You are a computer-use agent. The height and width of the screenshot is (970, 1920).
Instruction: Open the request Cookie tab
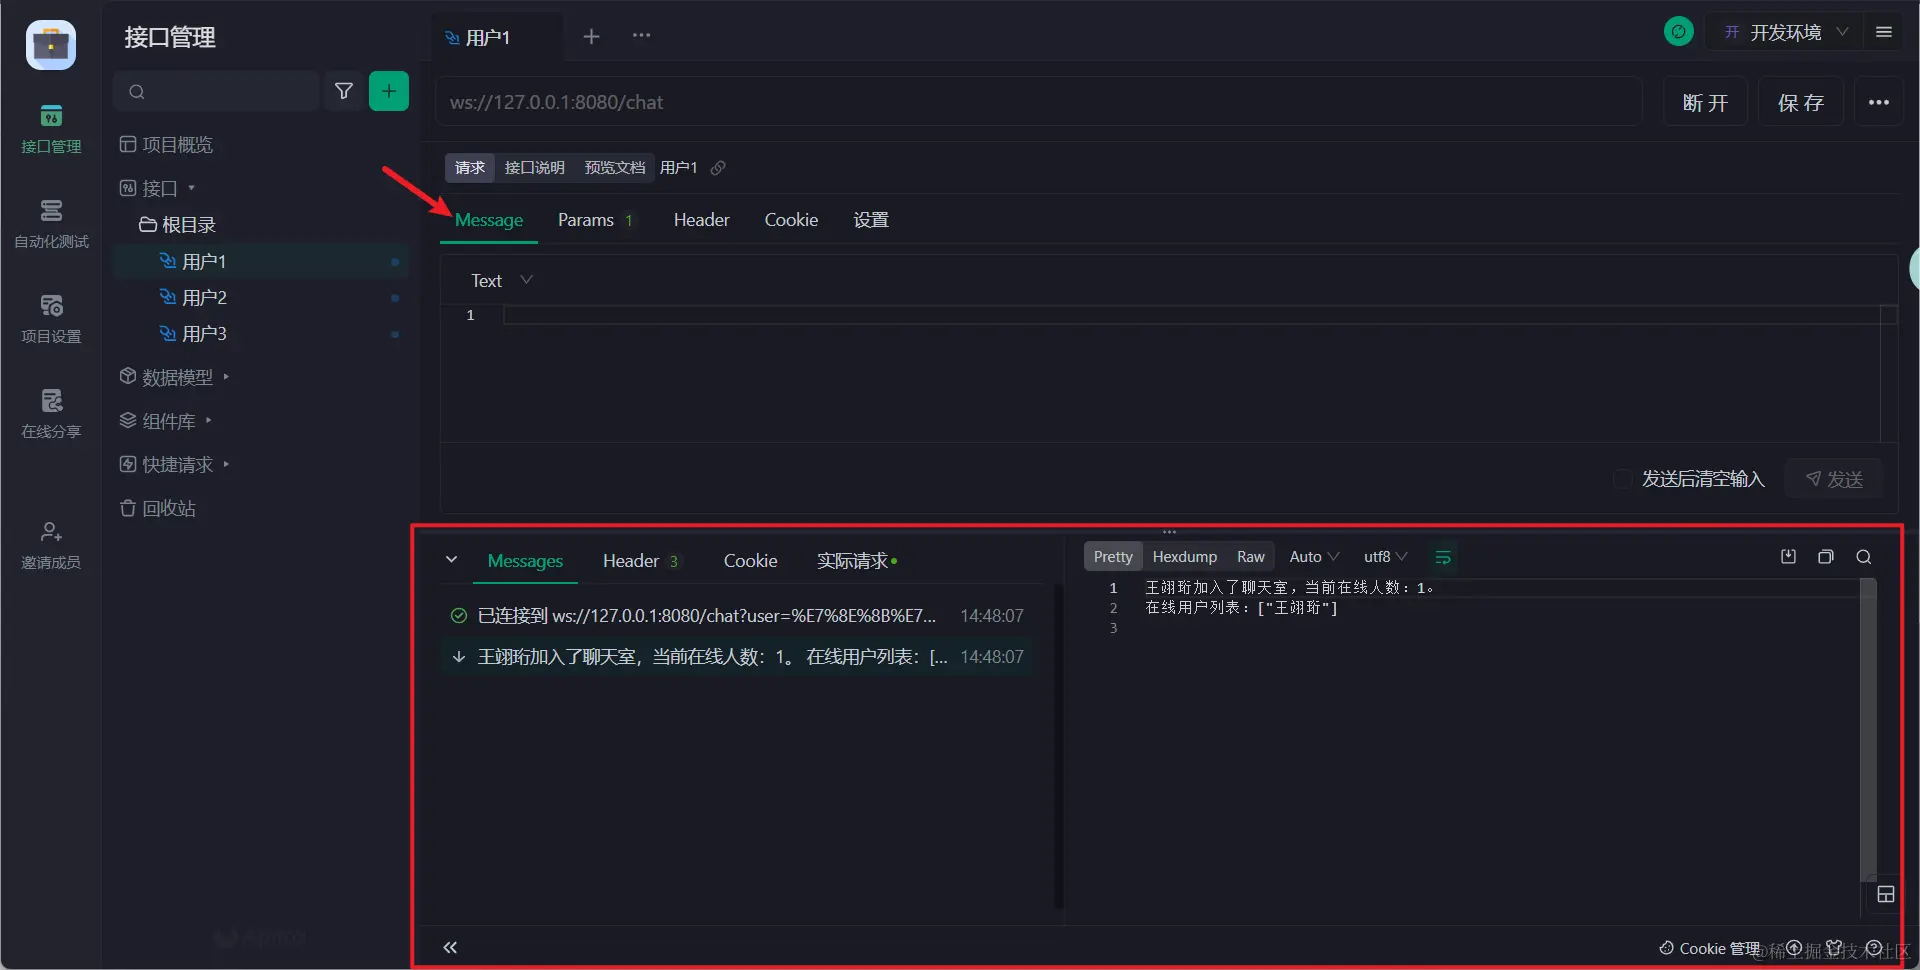coord(791,220)
